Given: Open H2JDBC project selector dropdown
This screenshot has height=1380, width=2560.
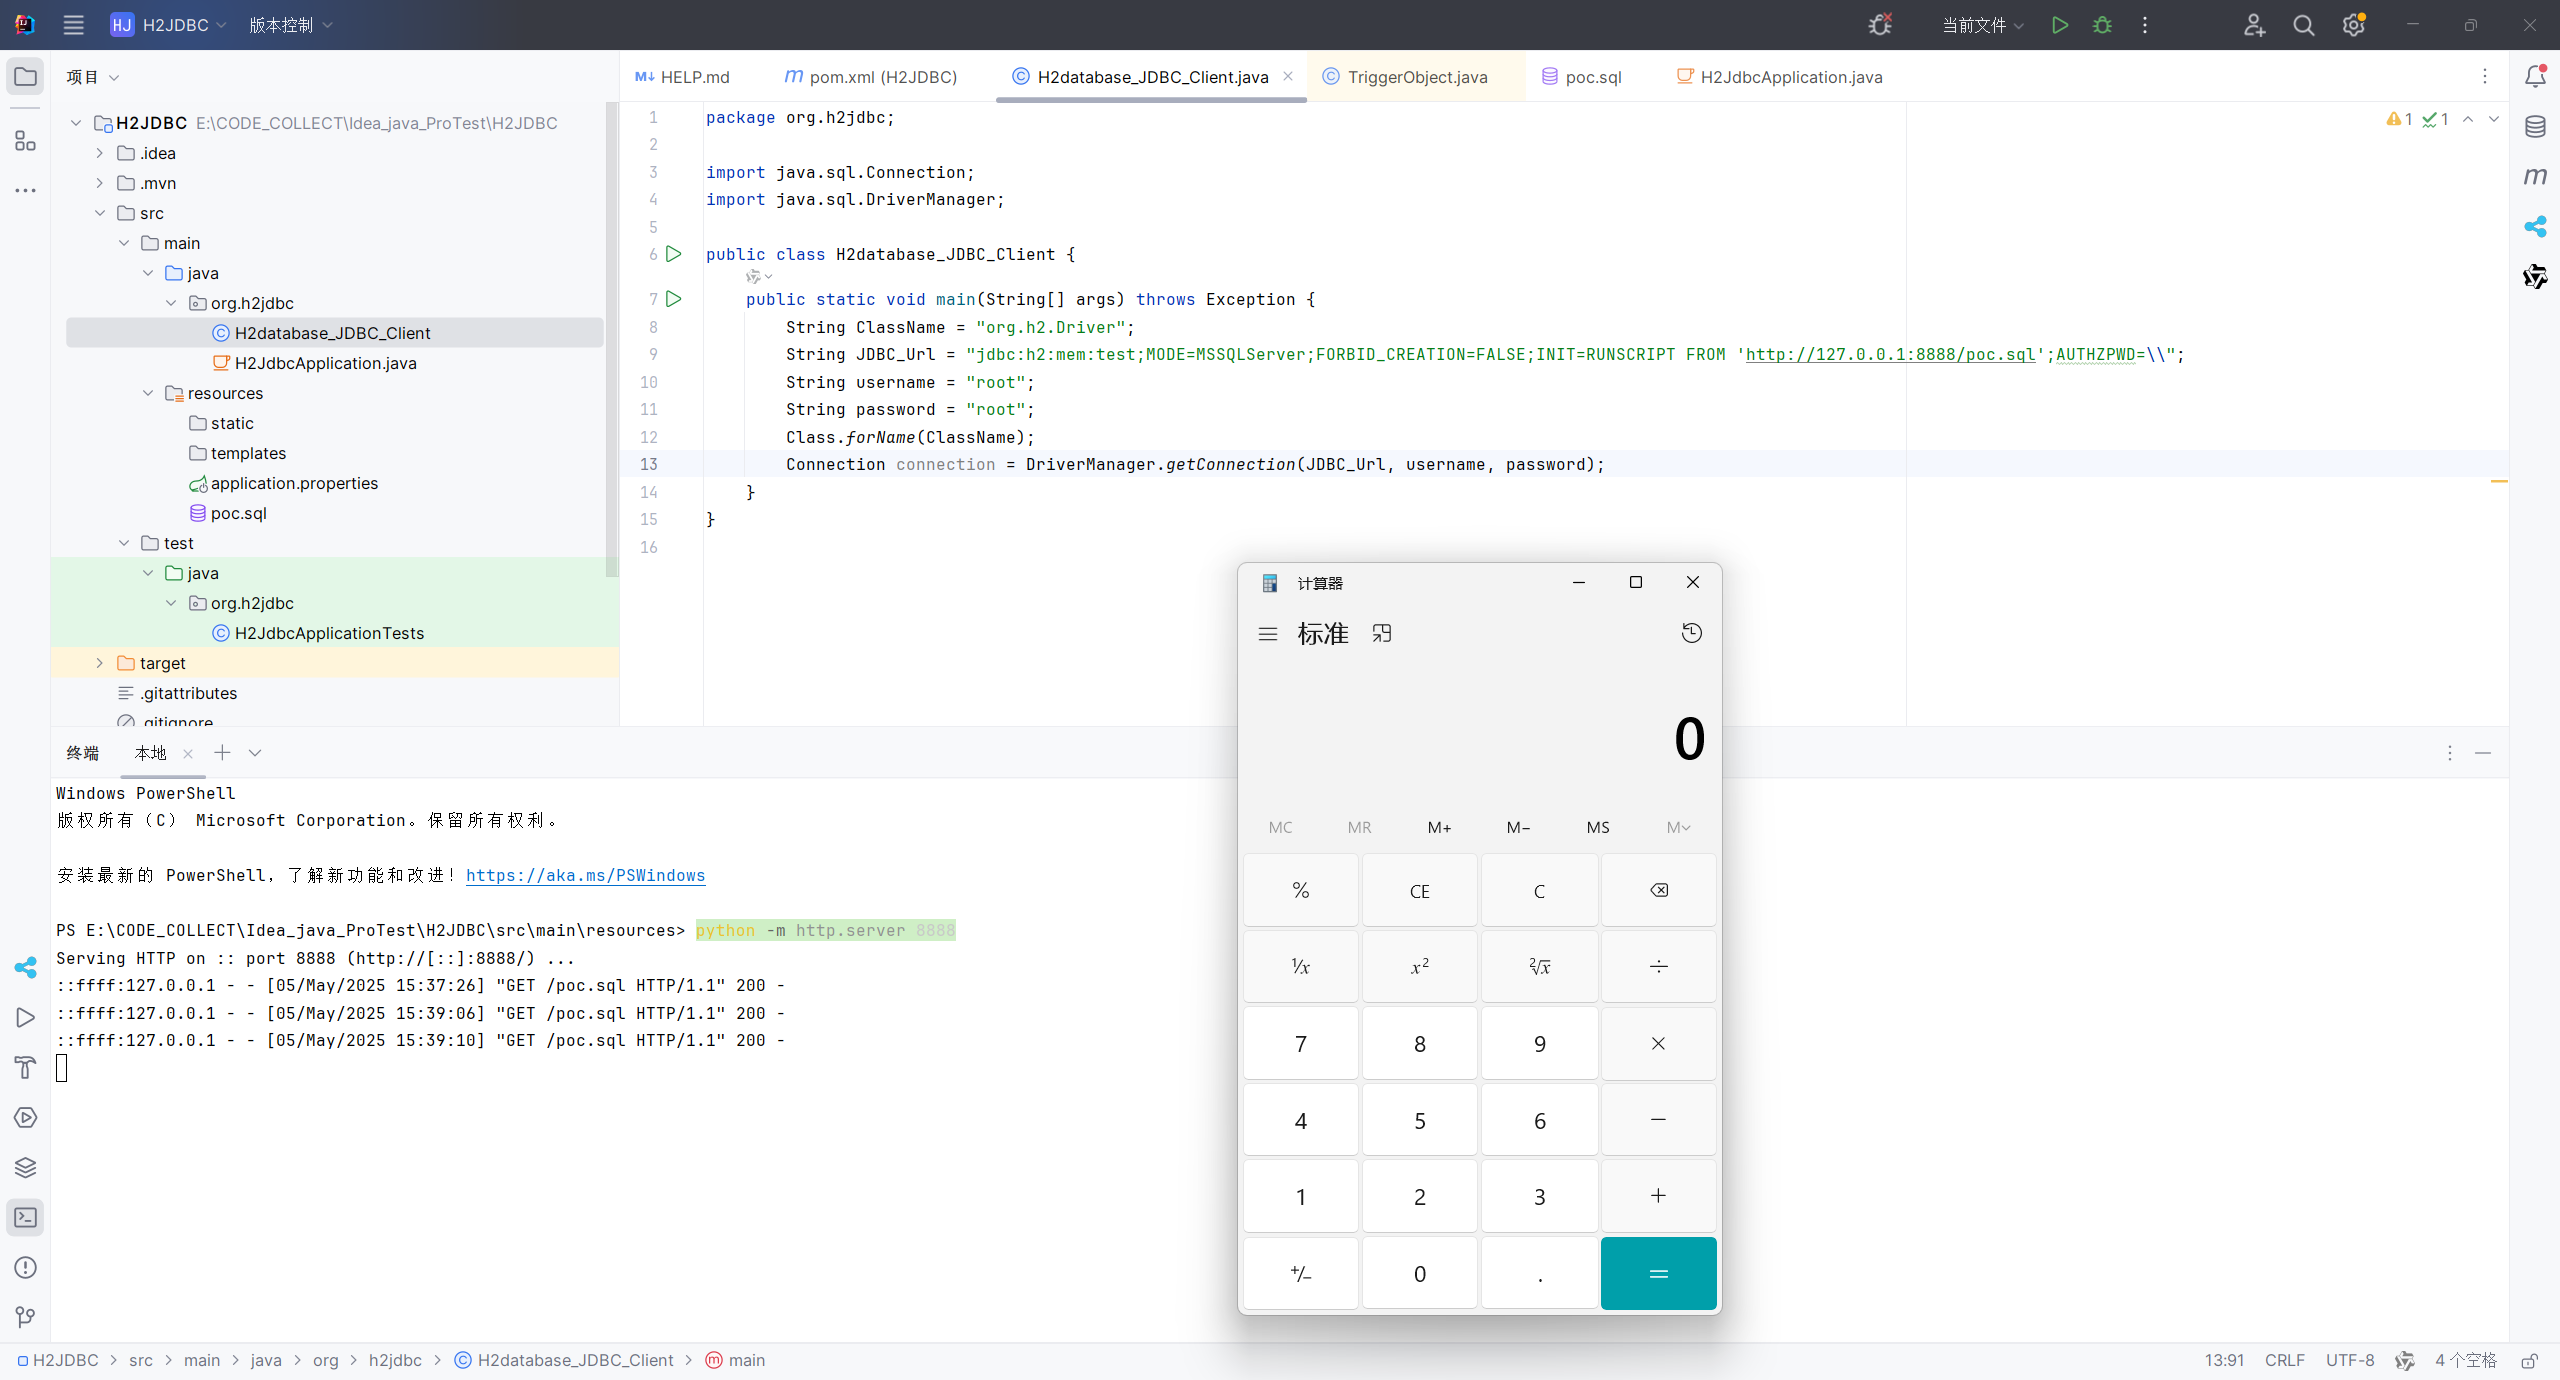Looking at the screenshot, I should point(168,25).
